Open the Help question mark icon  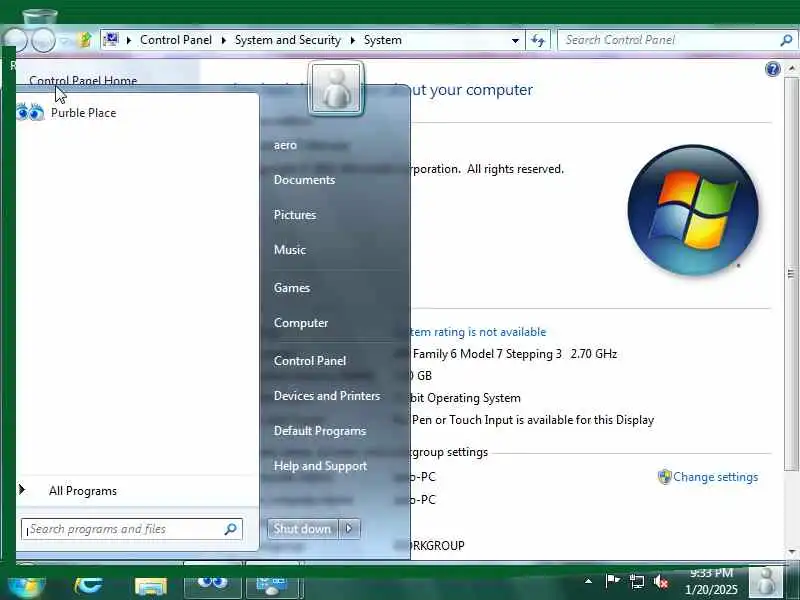pos(772,69)
